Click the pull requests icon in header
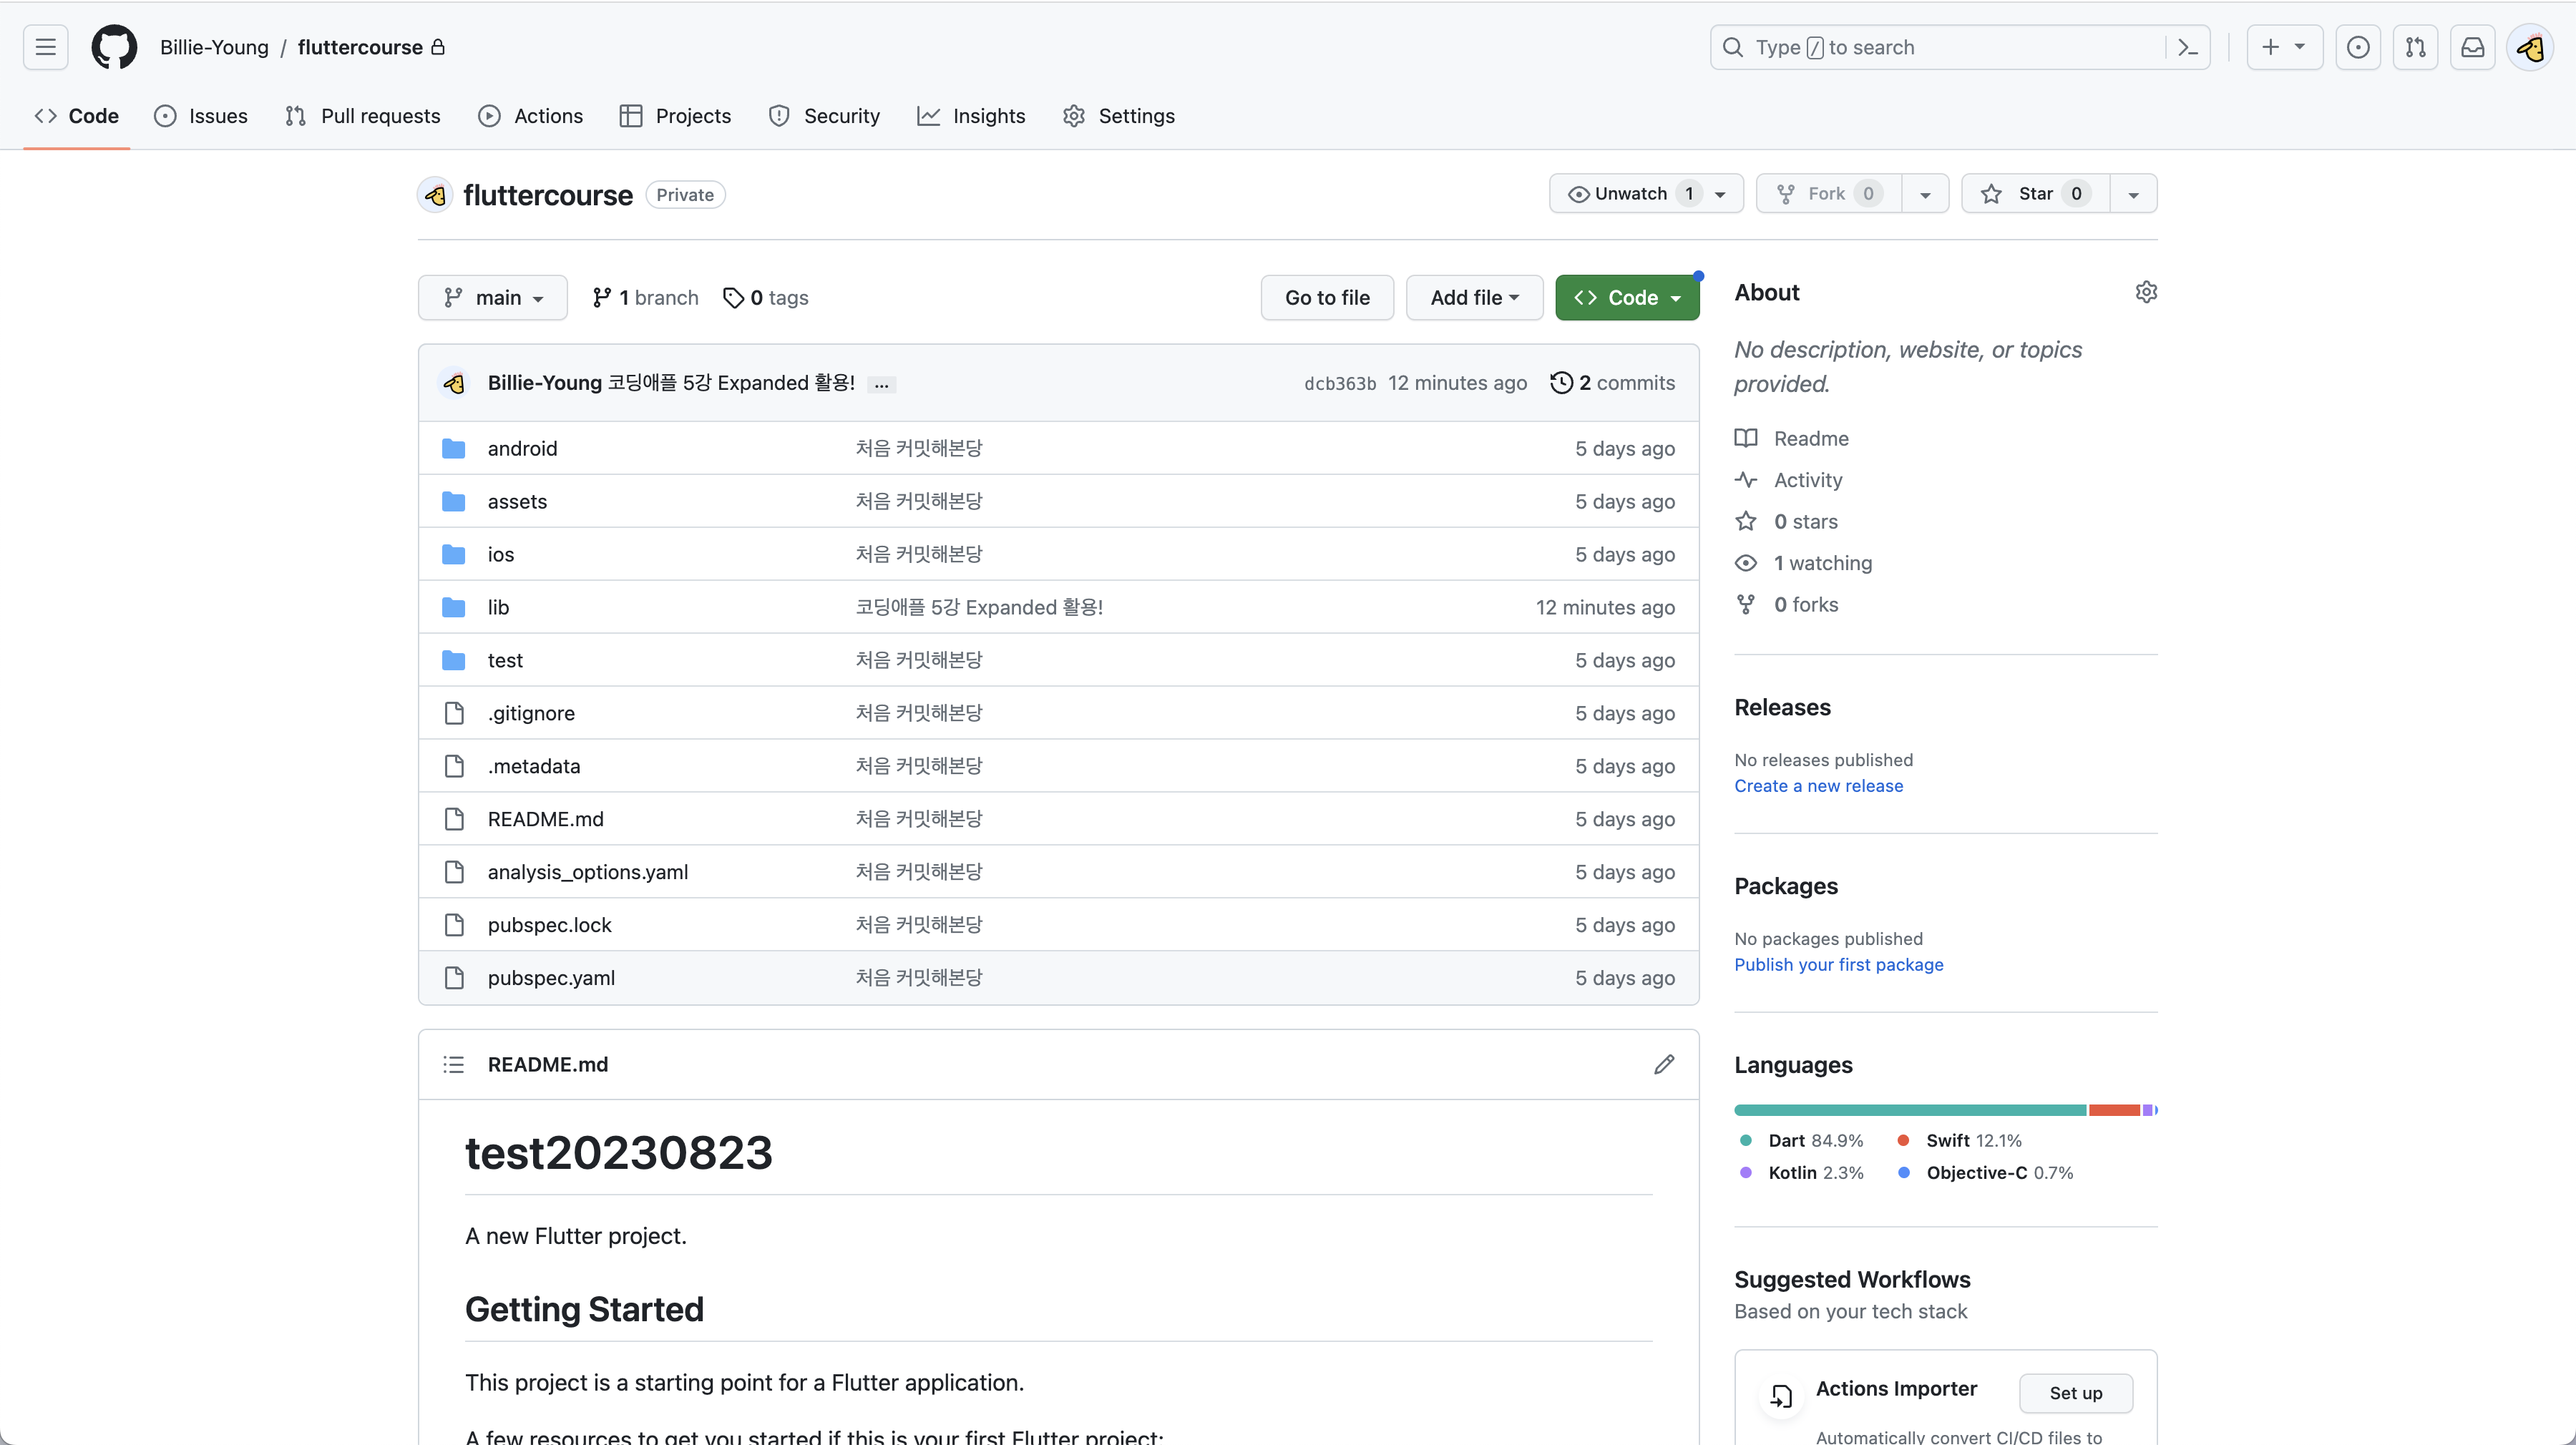Screen dimensions: 2576x1445 [x=2415, y=47]
